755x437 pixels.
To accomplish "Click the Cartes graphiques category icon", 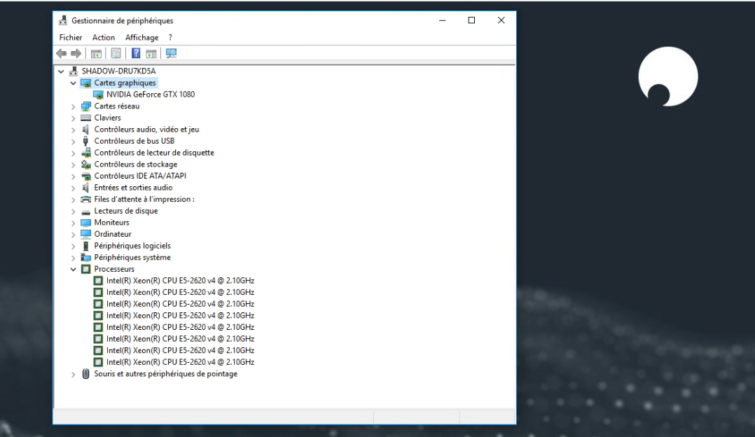I will click(x=86, y=83).
